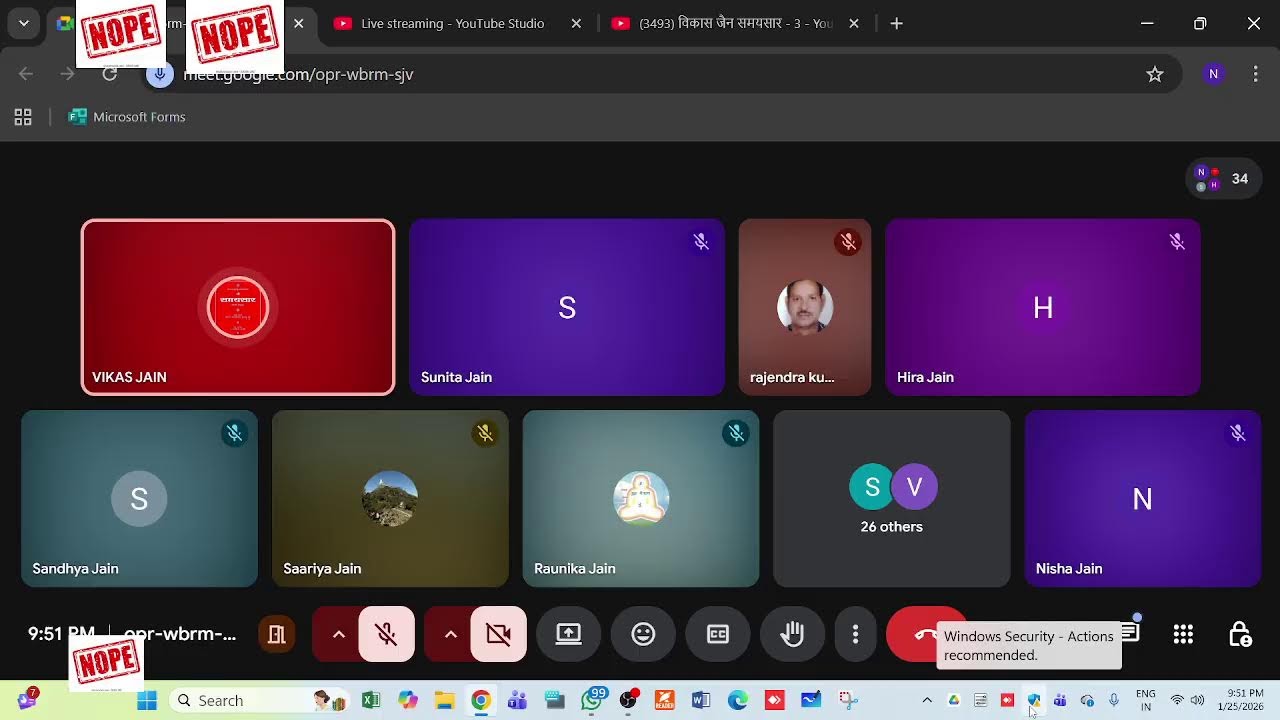This screenshot has width=1280, height=720.
Task: Open the Activities grid icon
Action: (x=1183, y=634)
